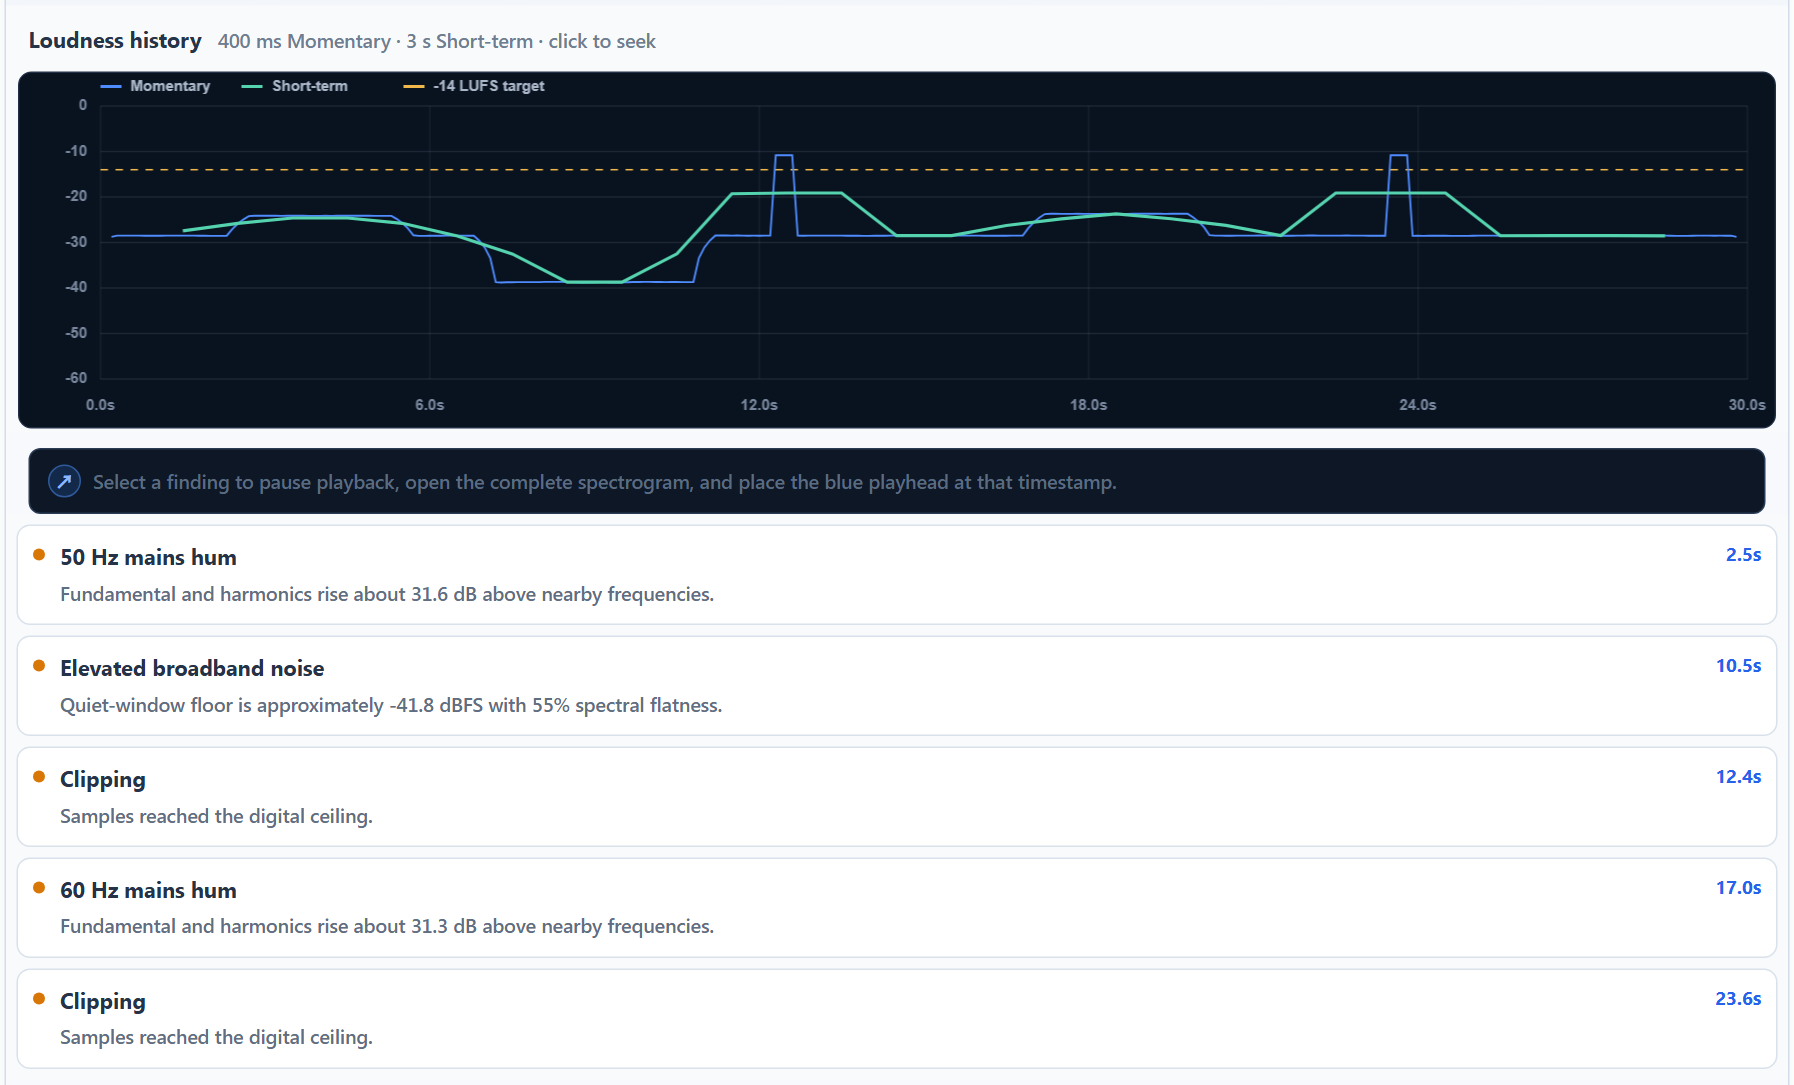Toggle the Momentary series in chart legend

click(155, 86)
